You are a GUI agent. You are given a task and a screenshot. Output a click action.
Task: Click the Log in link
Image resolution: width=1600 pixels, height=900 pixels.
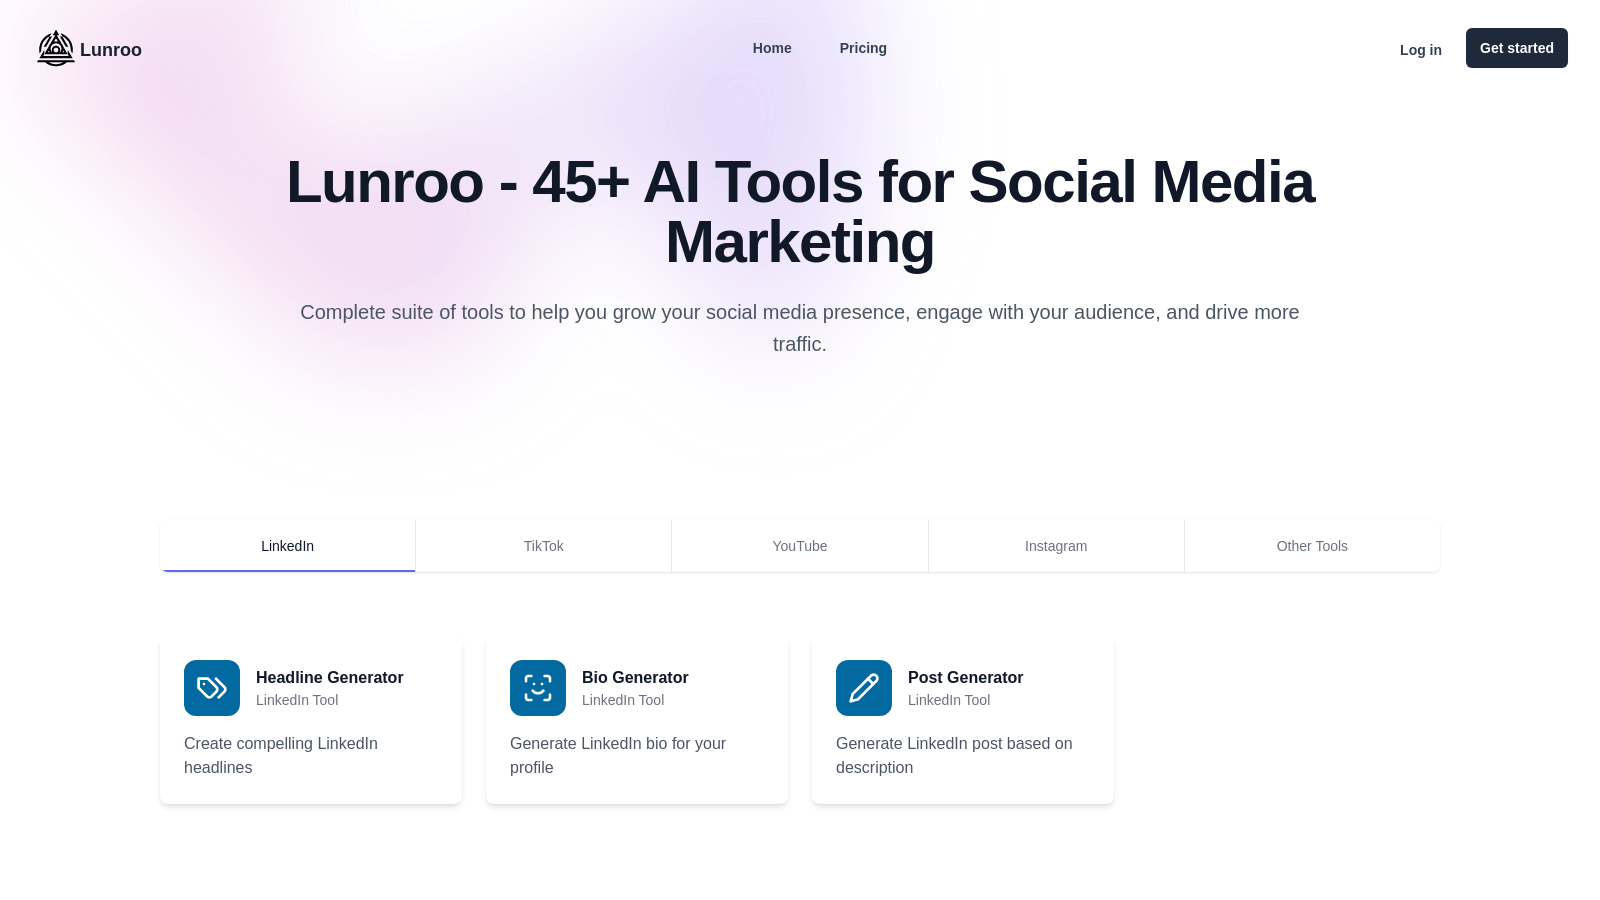coord(1421,50)
